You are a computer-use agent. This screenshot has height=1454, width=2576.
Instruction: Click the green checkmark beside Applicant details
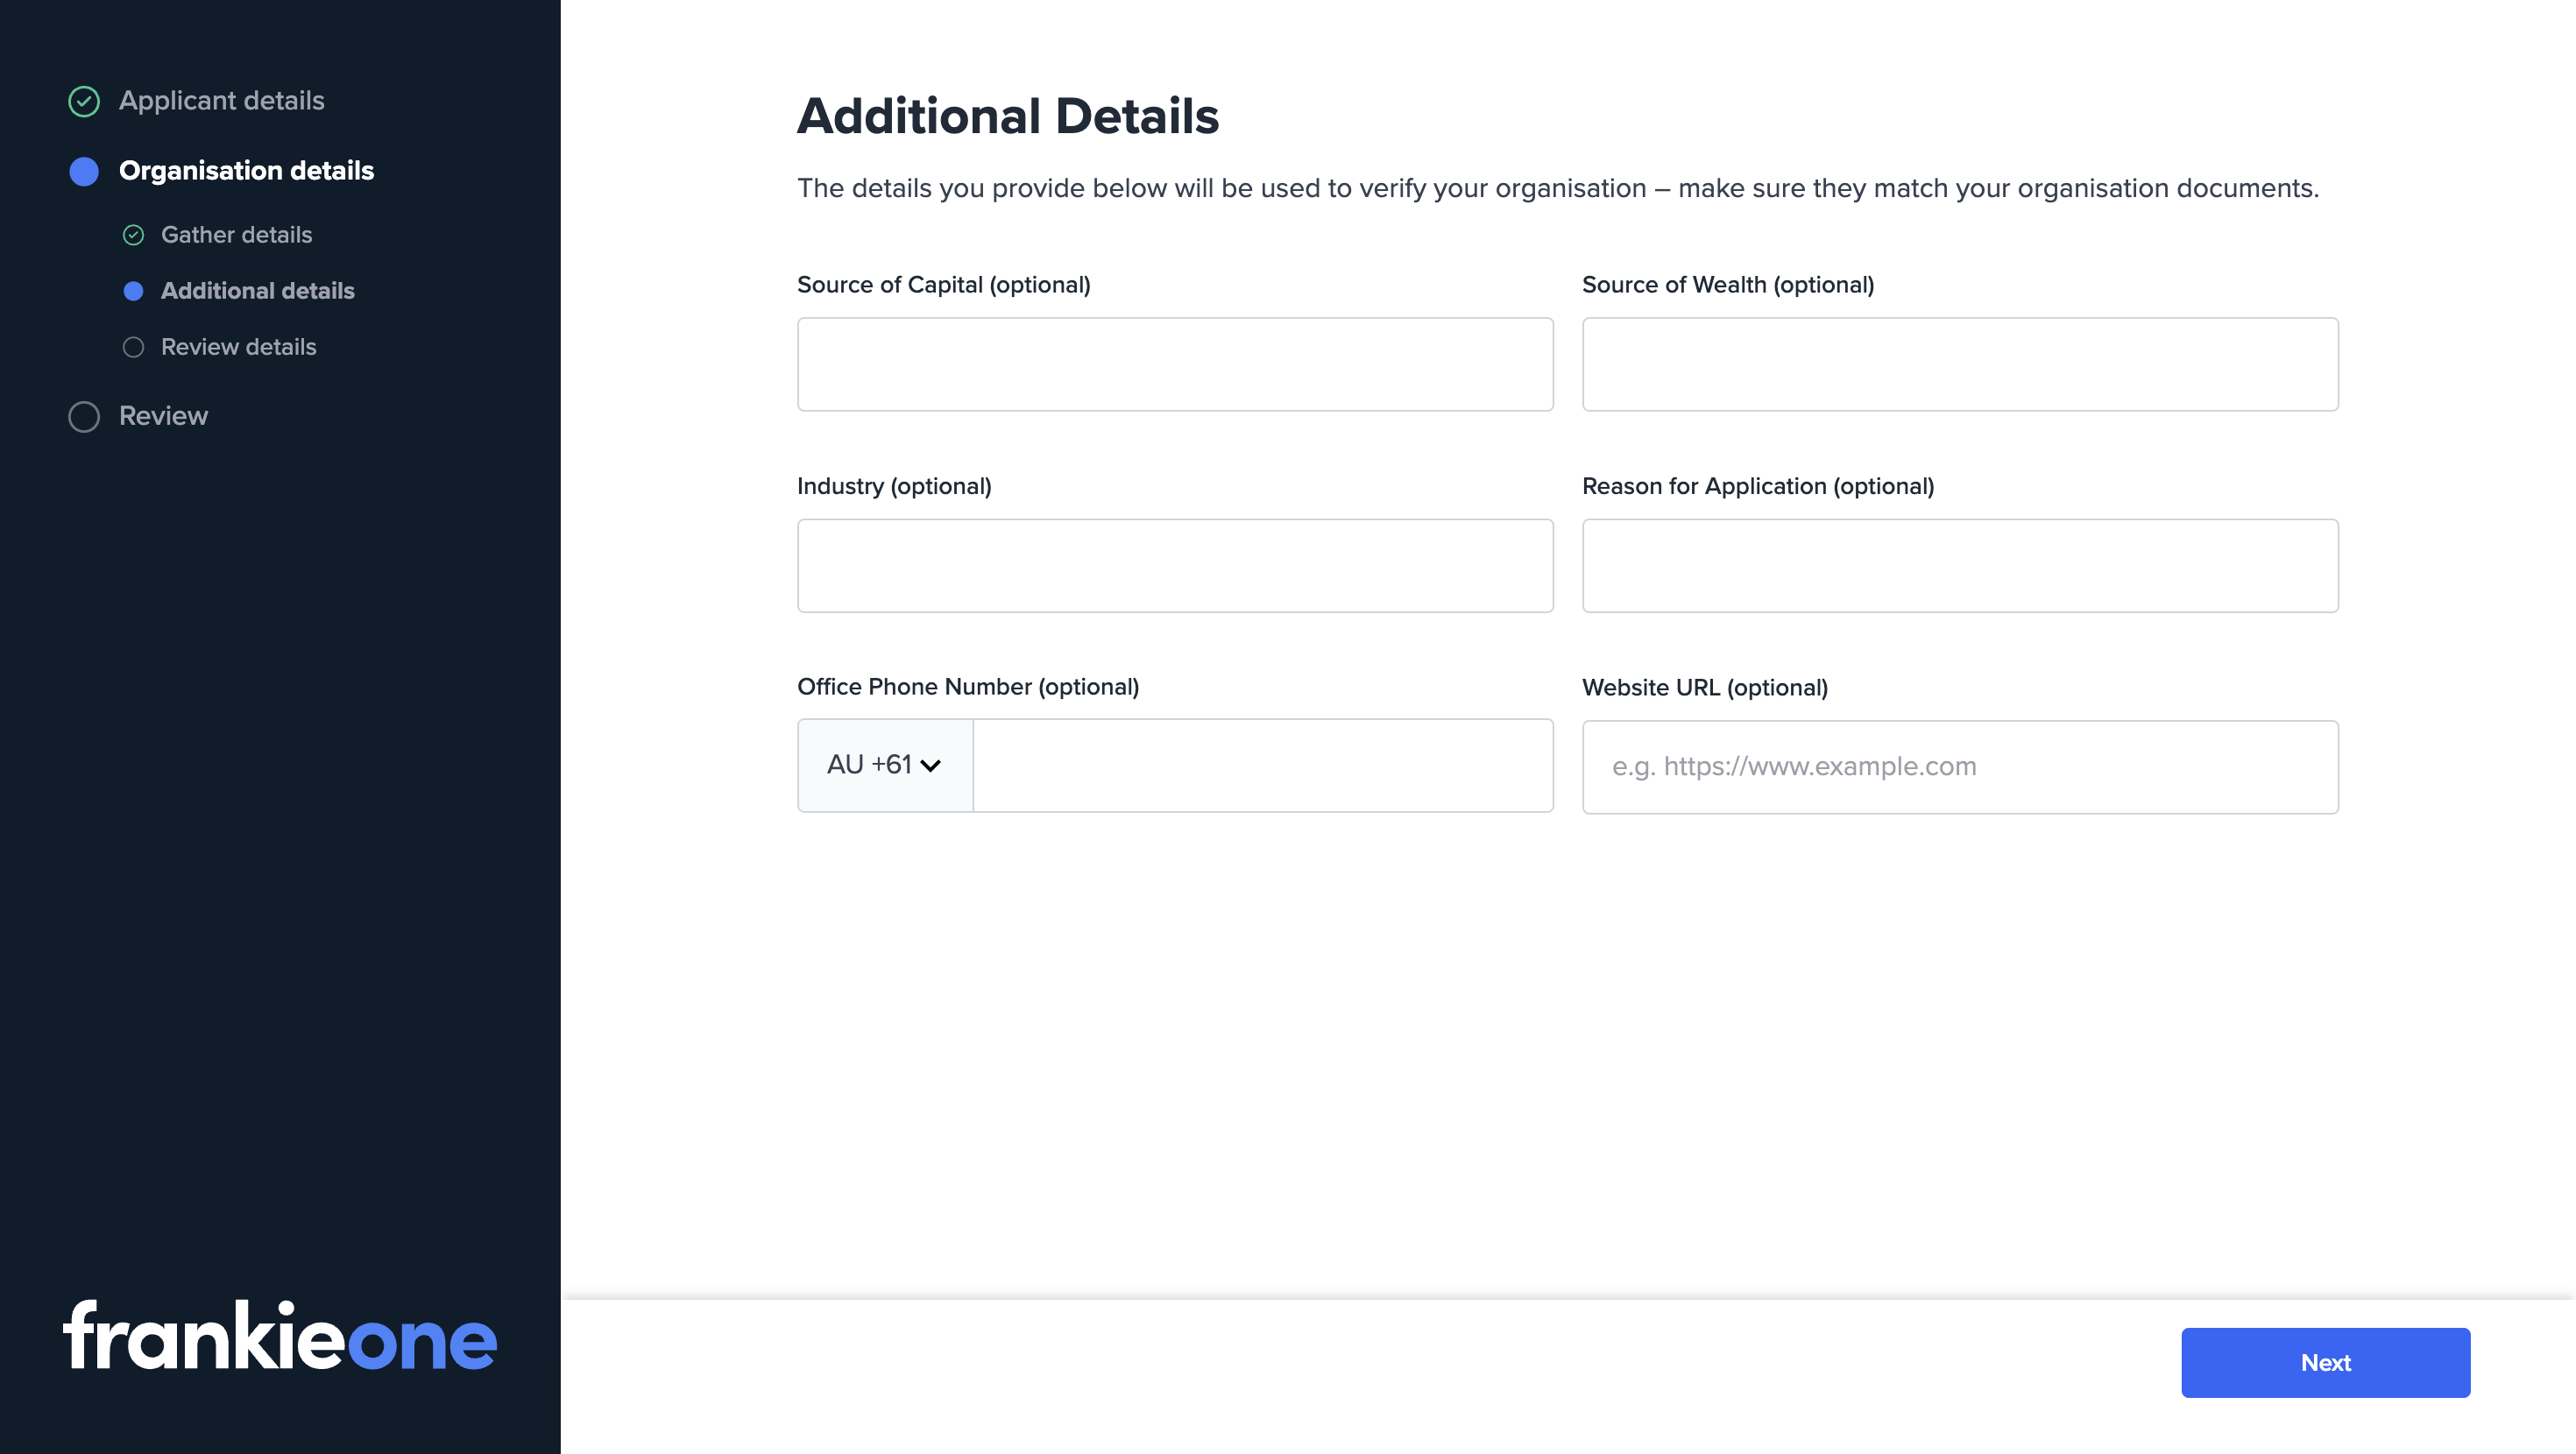pos(84,100)
